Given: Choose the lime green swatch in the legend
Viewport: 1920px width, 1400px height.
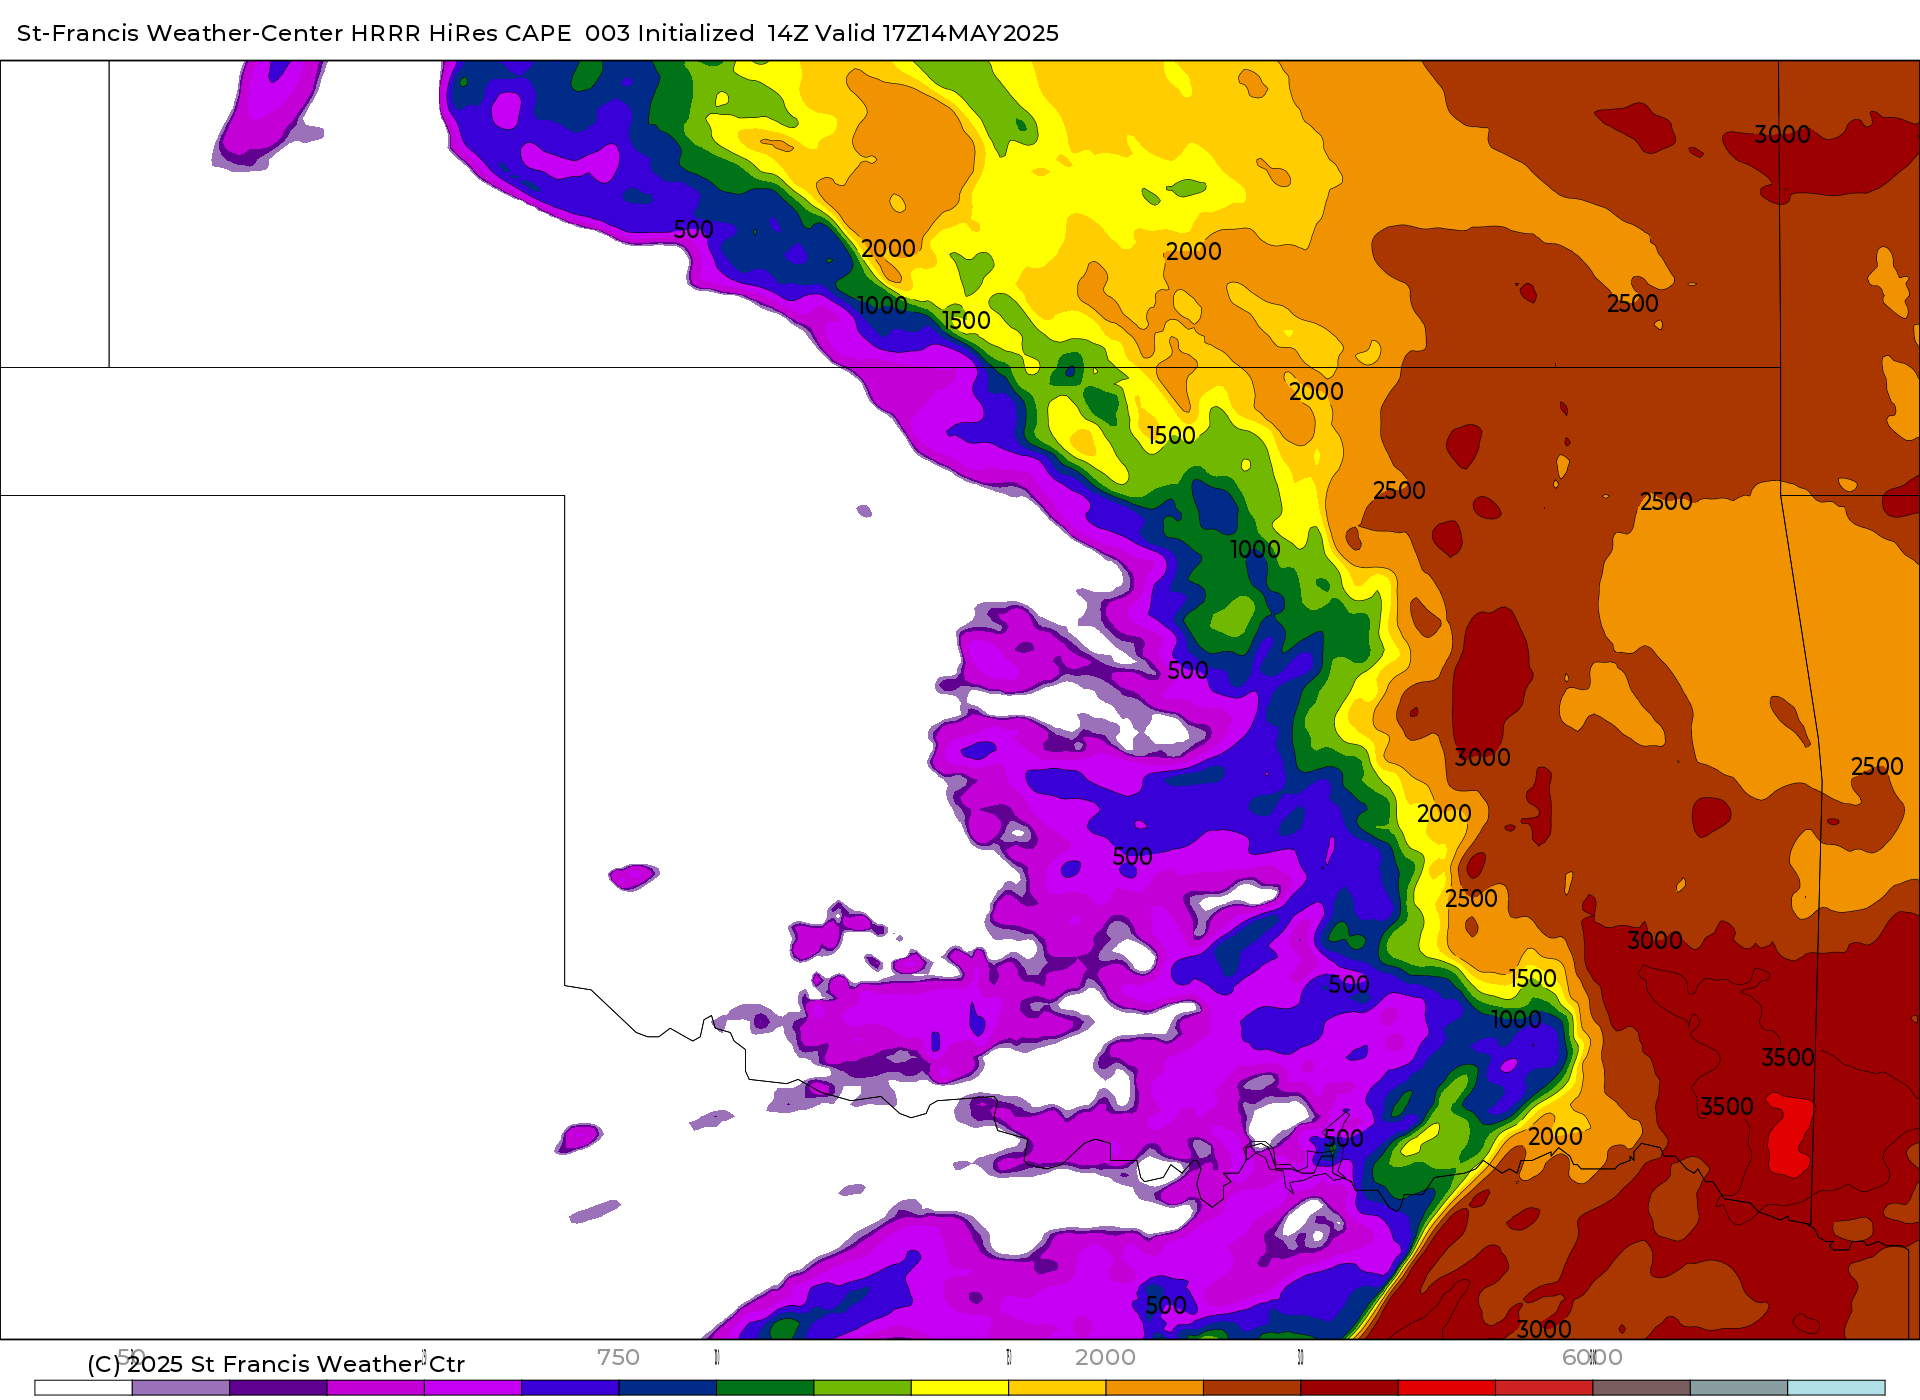Looking at the screenshot, I should (863, 1387).
